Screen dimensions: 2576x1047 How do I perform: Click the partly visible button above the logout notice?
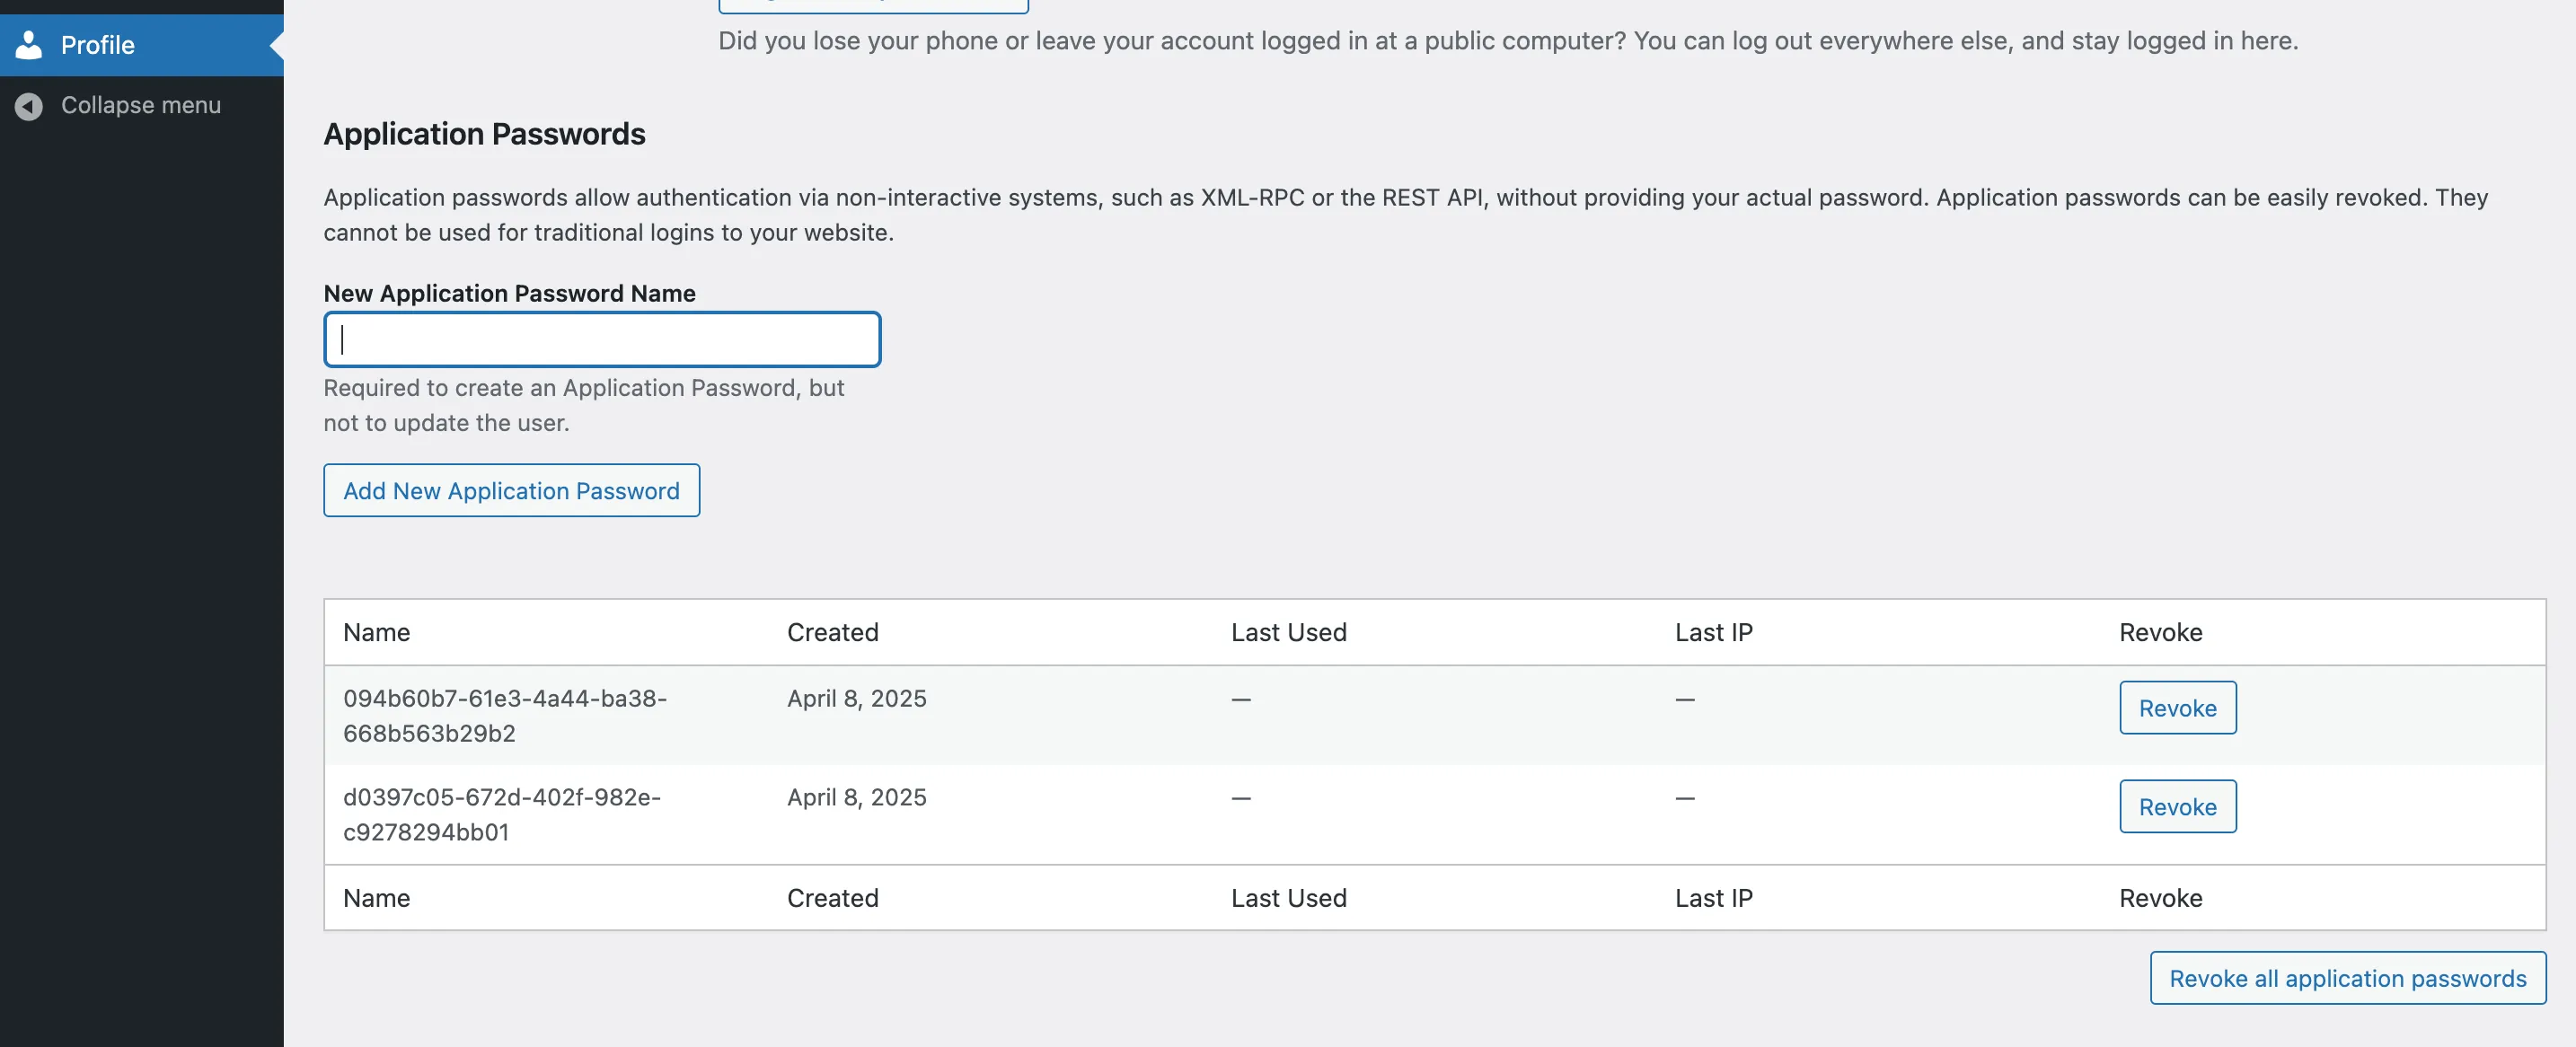[873, 6]
